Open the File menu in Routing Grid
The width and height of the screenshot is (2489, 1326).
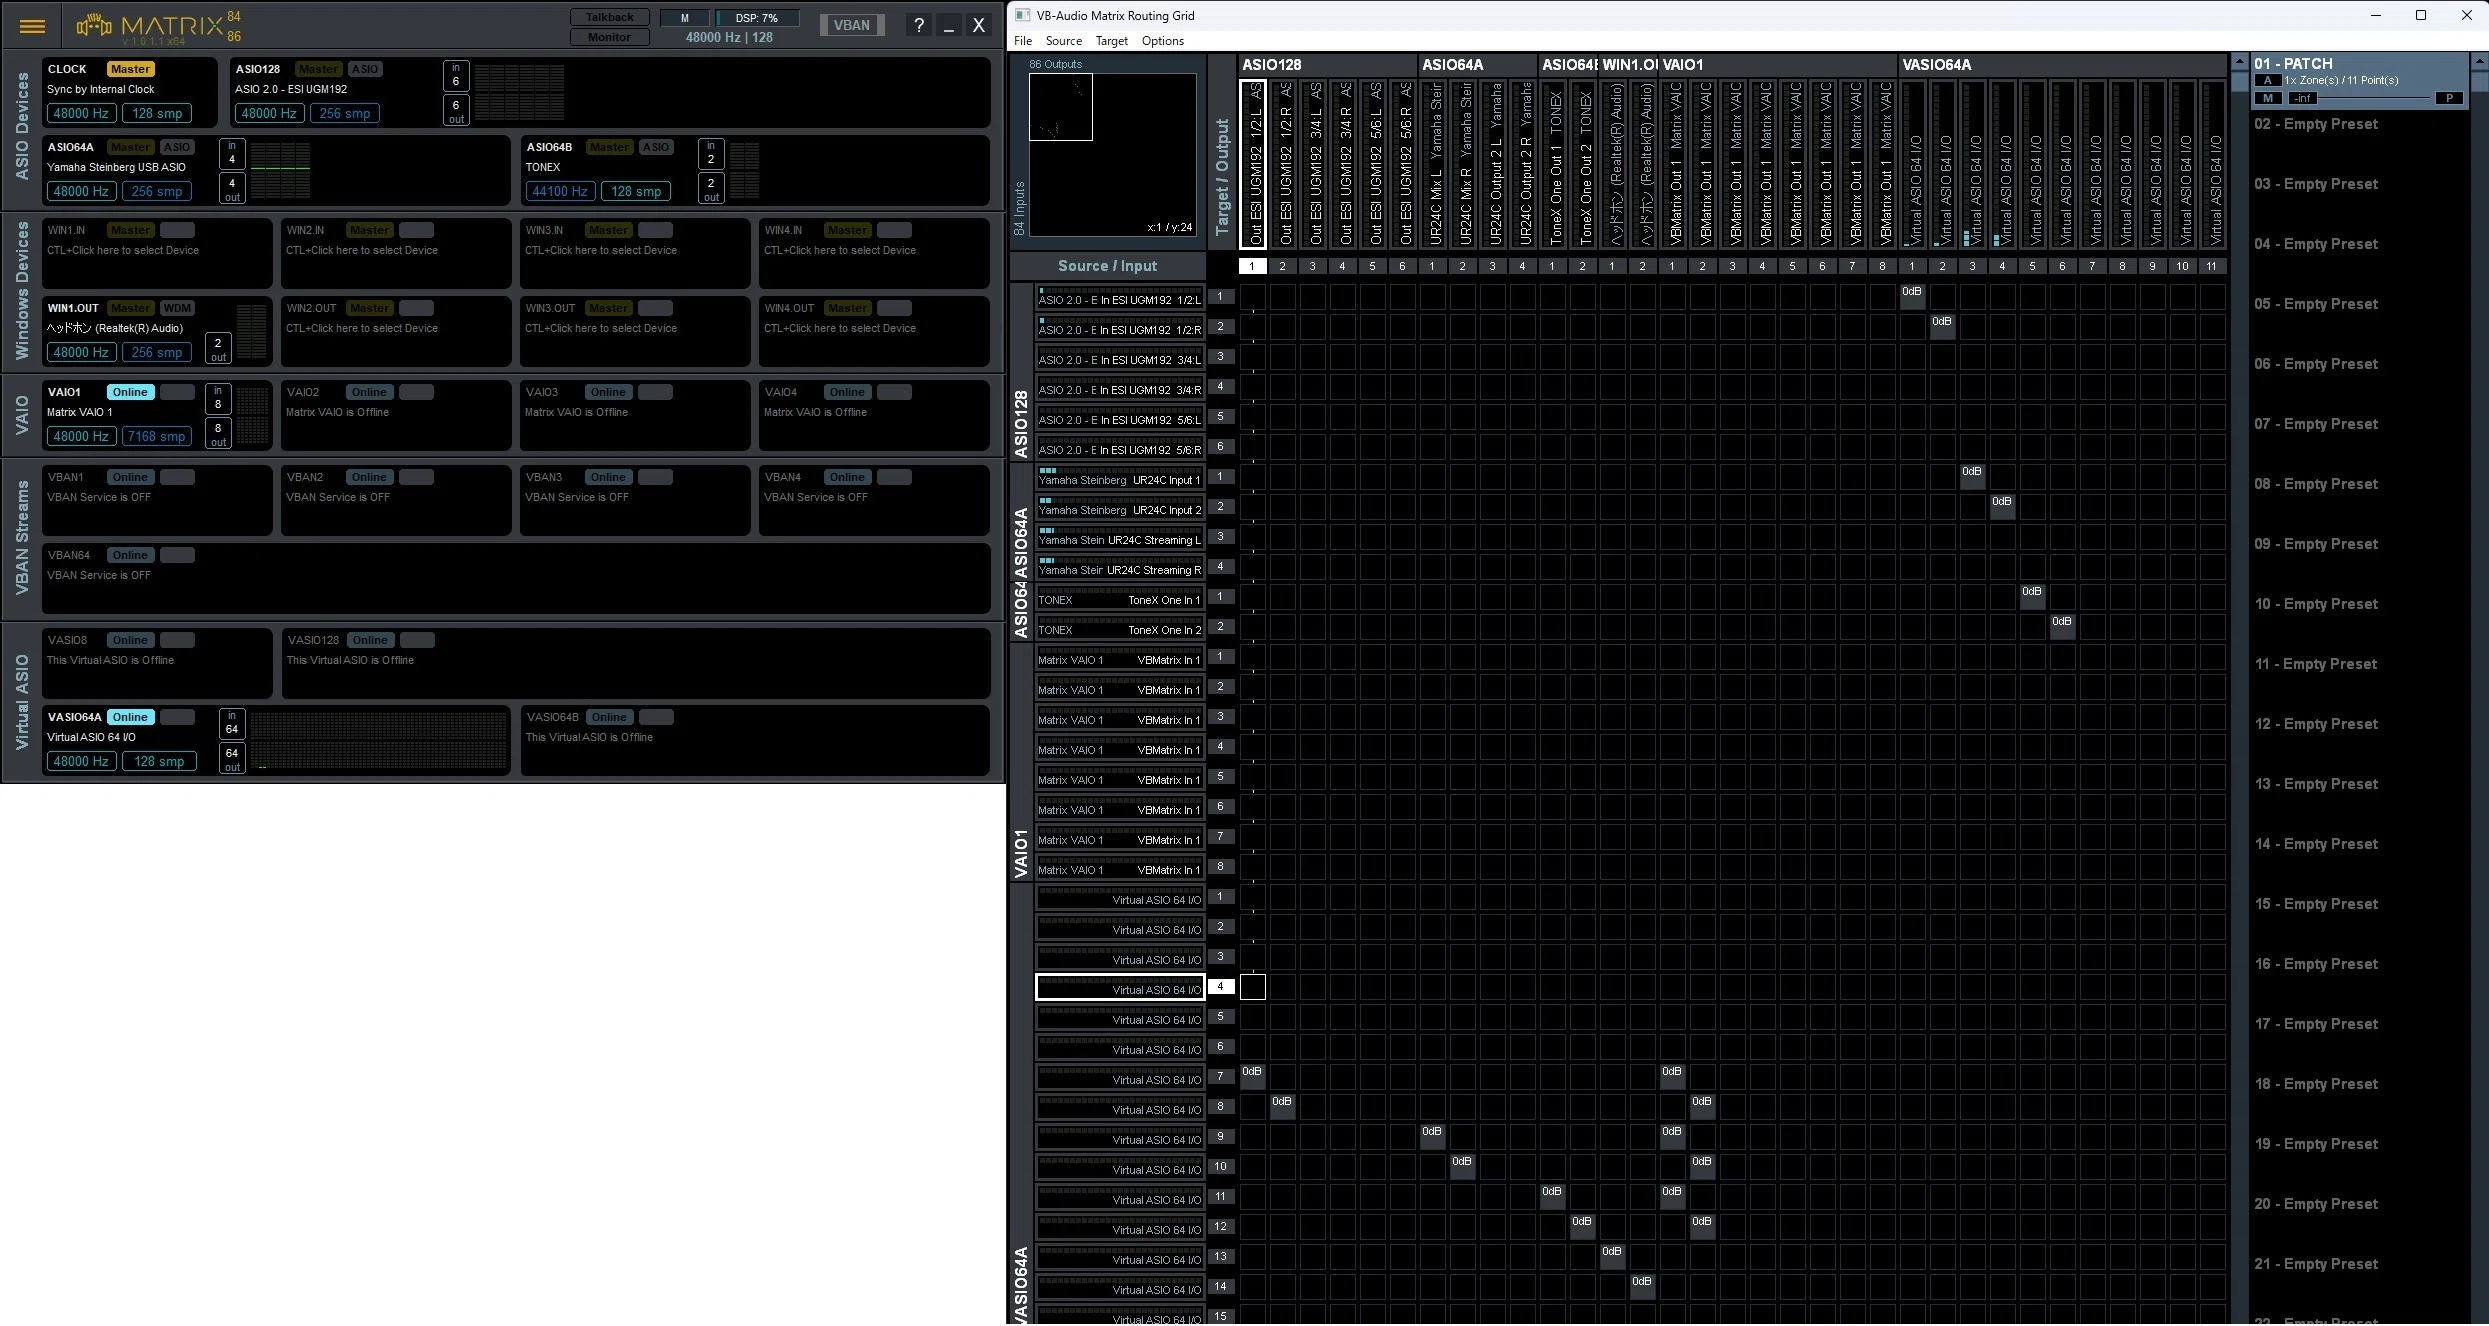point(1023,41)
